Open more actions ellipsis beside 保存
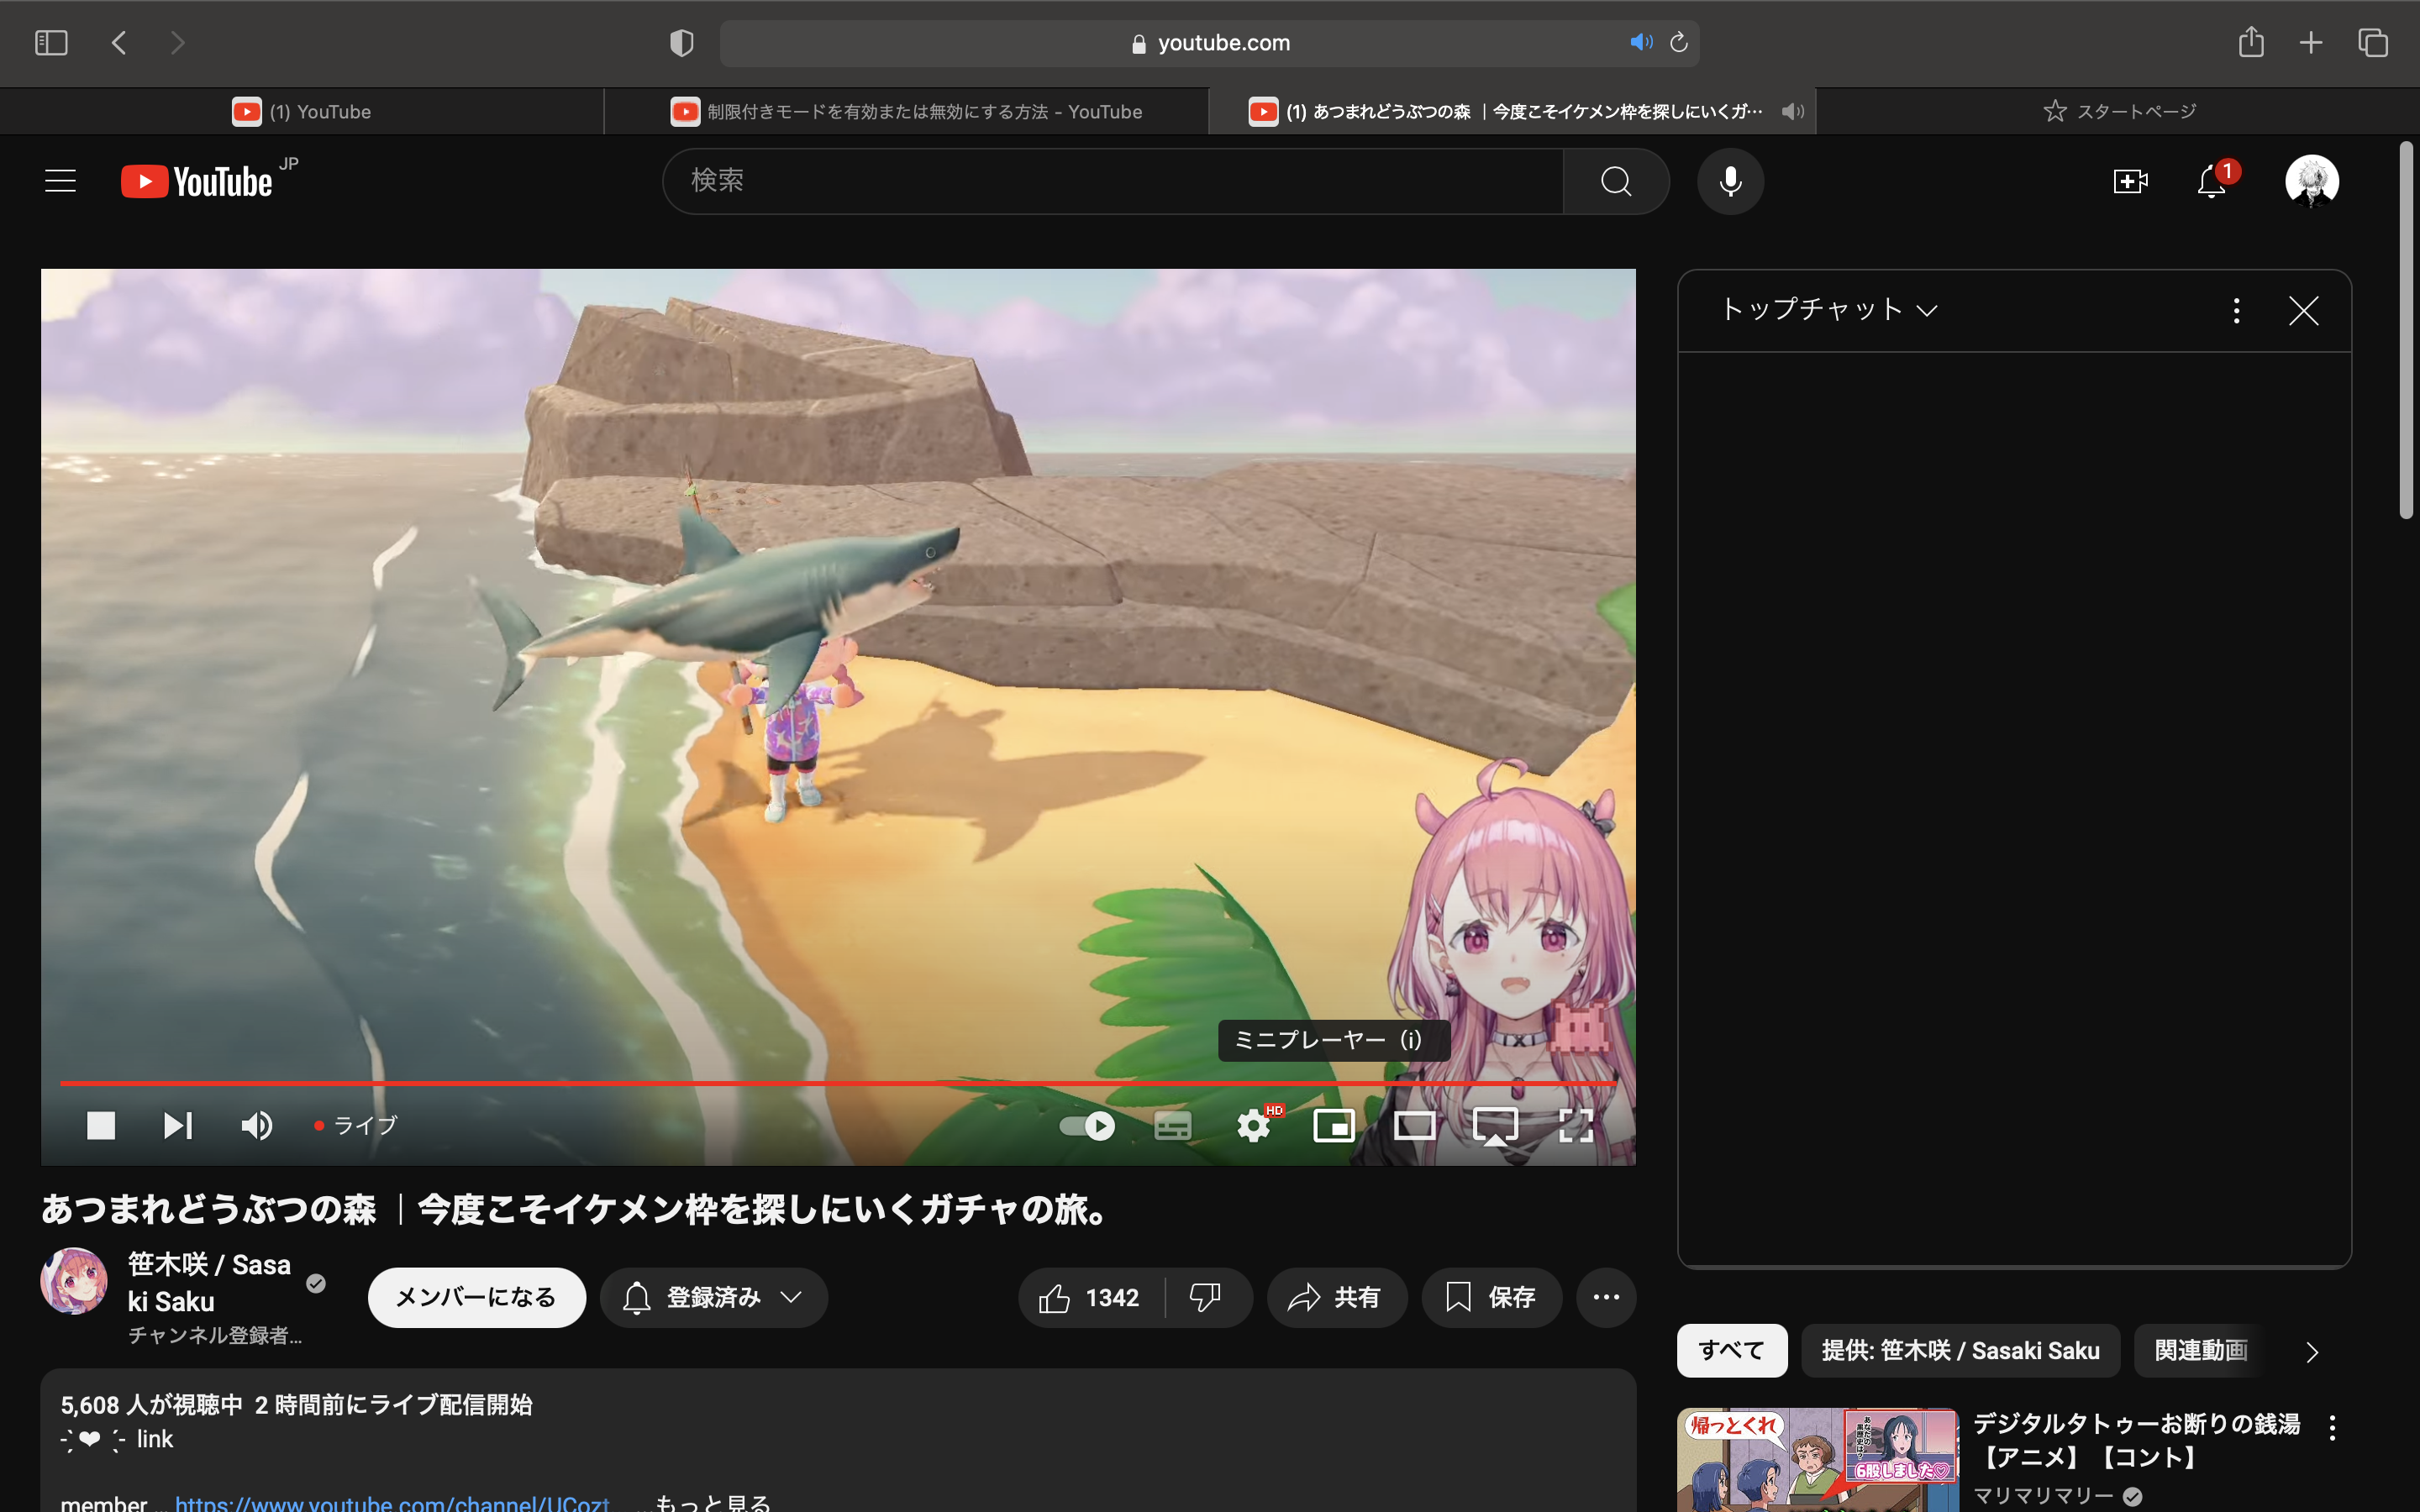The image size is (2420, 1512). tap(1606, 1298)
